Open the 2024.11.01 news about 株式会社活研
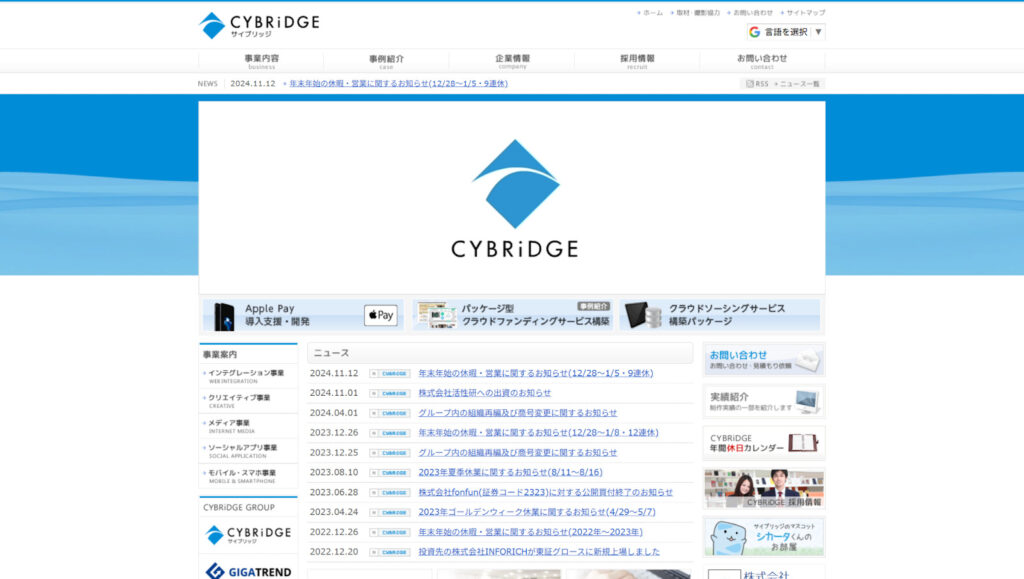1024x579 pixels. point(484,393)
